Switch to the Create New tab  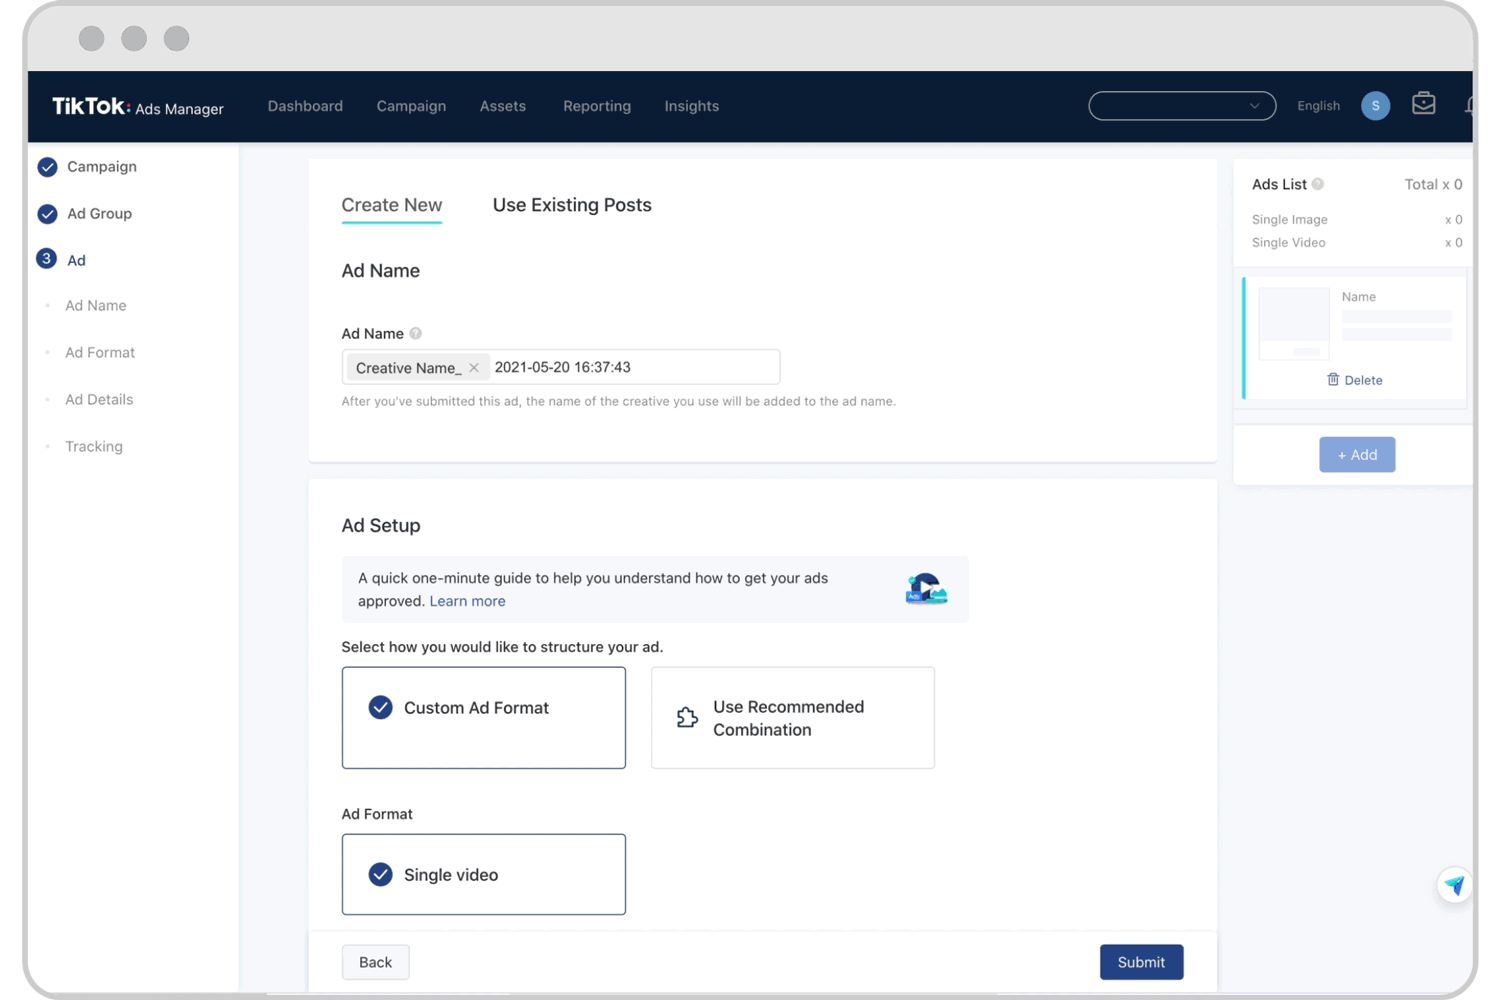(x=392, y=205)
